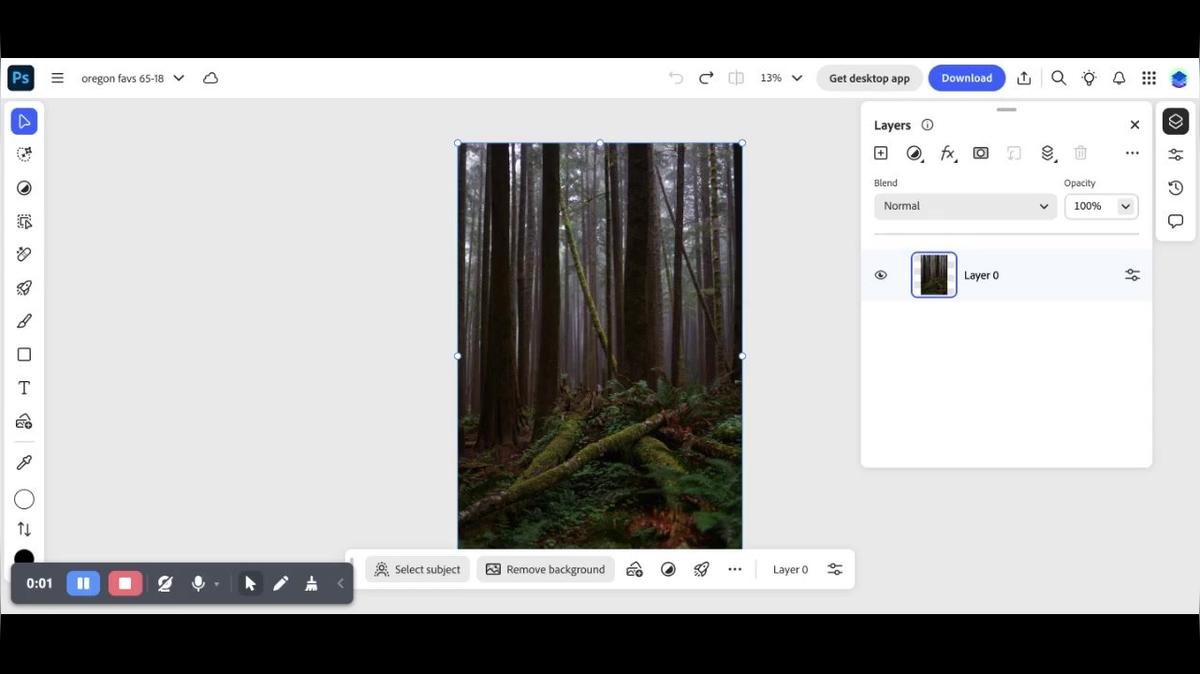Add a layer mask
The width and height of the screenshot is (1200, 674).
[981, 153]
